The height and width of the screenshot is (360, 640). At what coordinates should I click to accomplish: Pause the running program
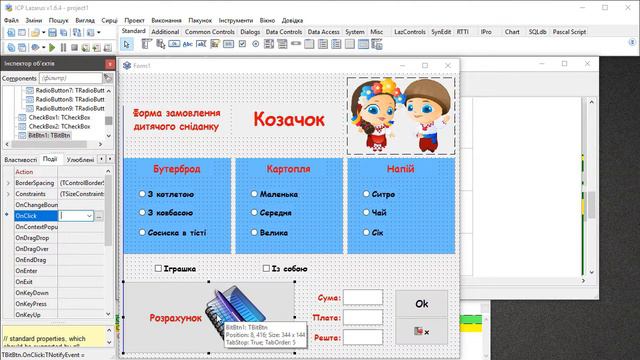point(63,48)
